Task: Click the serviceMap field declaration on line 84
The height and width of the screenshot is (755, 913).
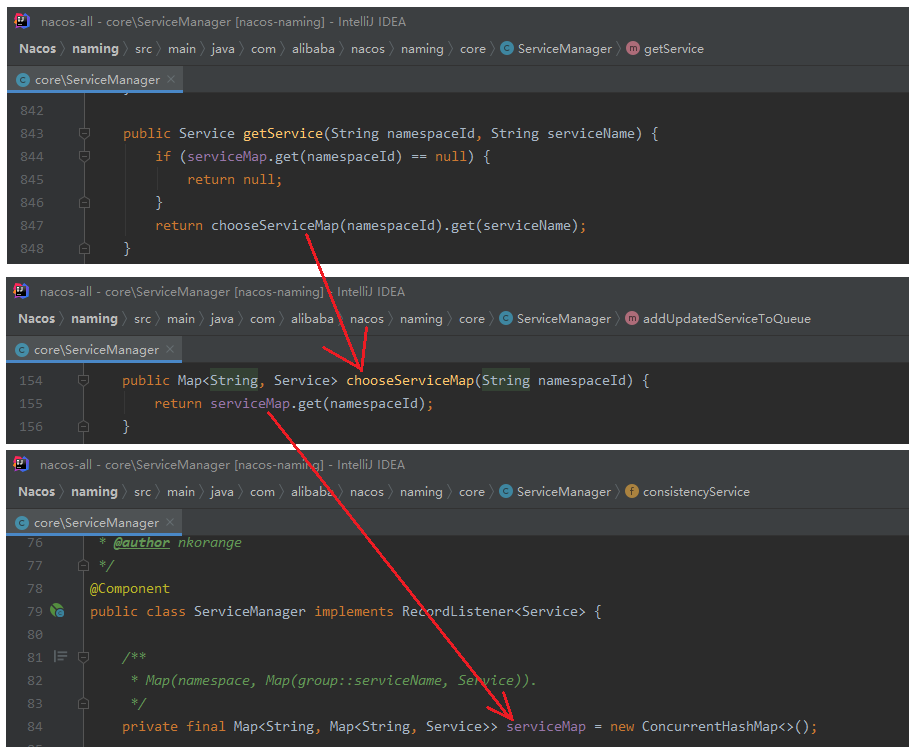Action: [x=546, y=726]
